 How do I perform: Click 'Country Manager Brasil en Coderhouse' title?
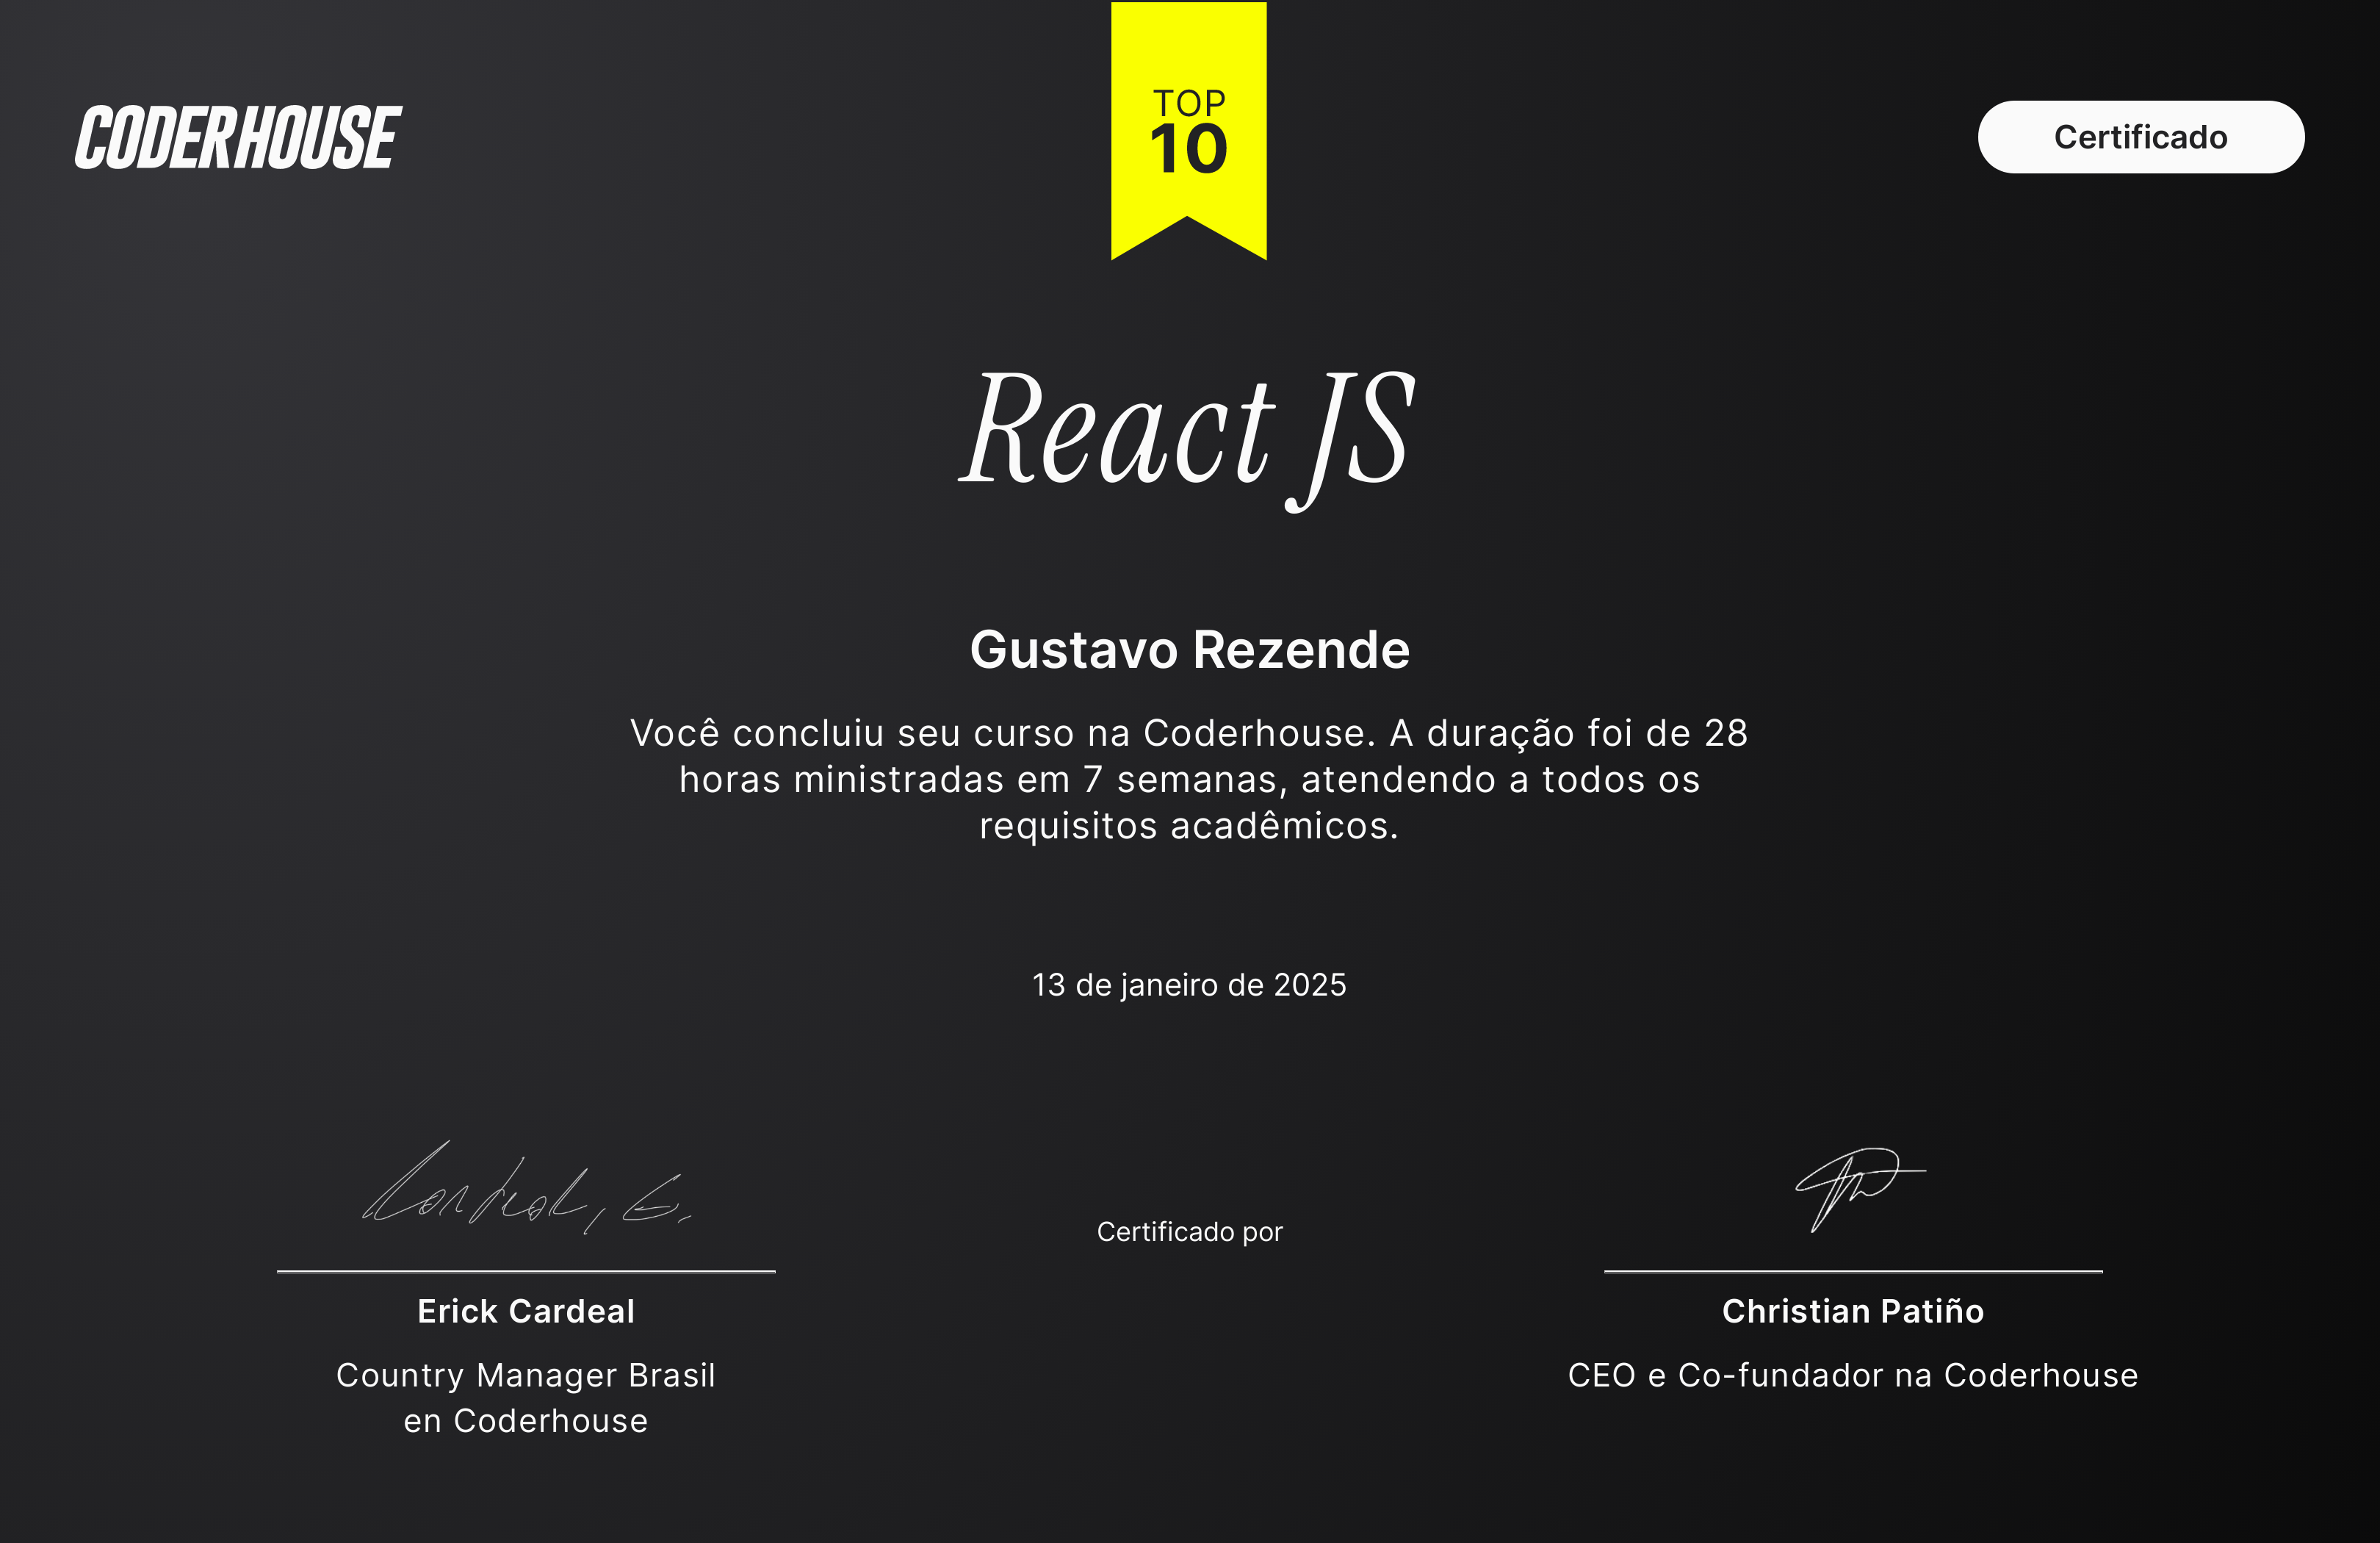(526, 1398)
